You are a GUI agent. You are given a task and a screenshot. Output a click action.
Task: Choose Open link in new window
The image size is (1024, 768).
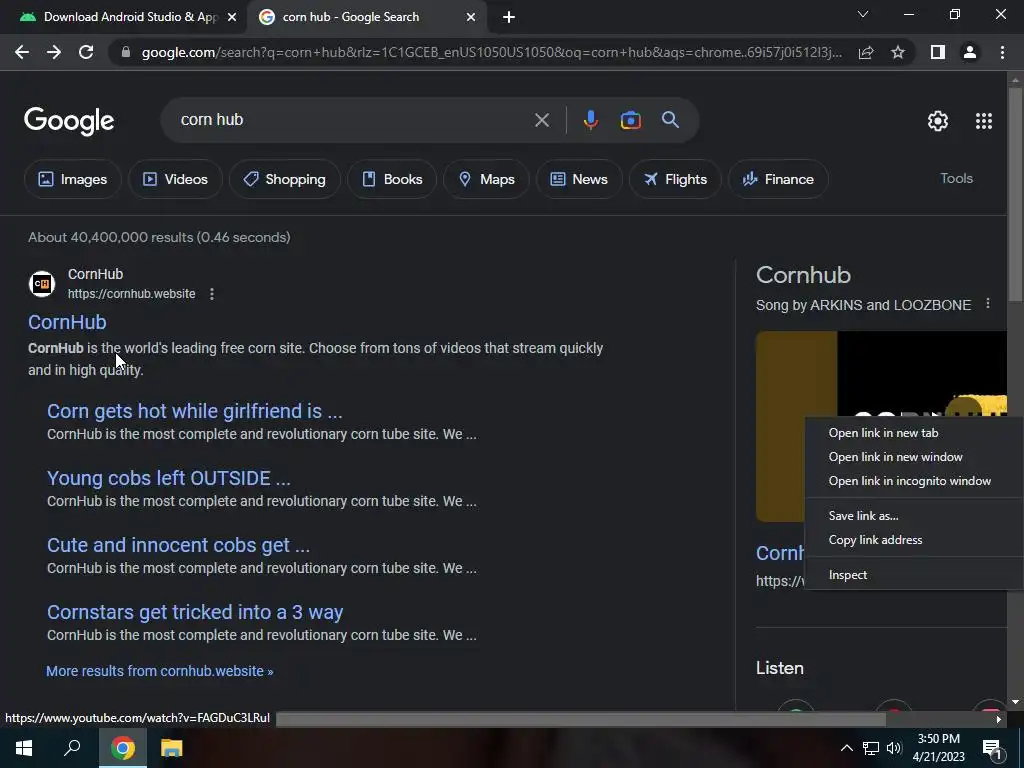click(914, 457)
